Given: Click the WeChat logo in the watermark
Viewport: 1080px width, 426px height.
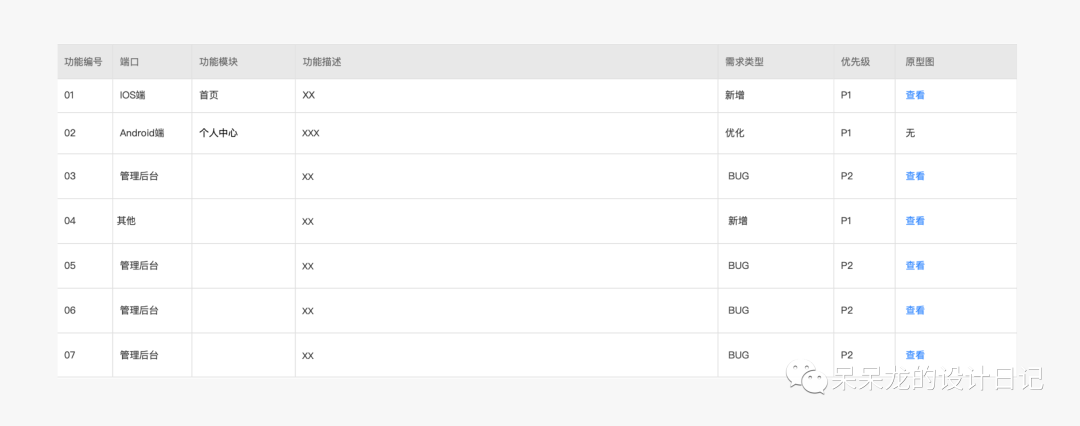Looking at the screenshot, I should click(x=808, y=379).
